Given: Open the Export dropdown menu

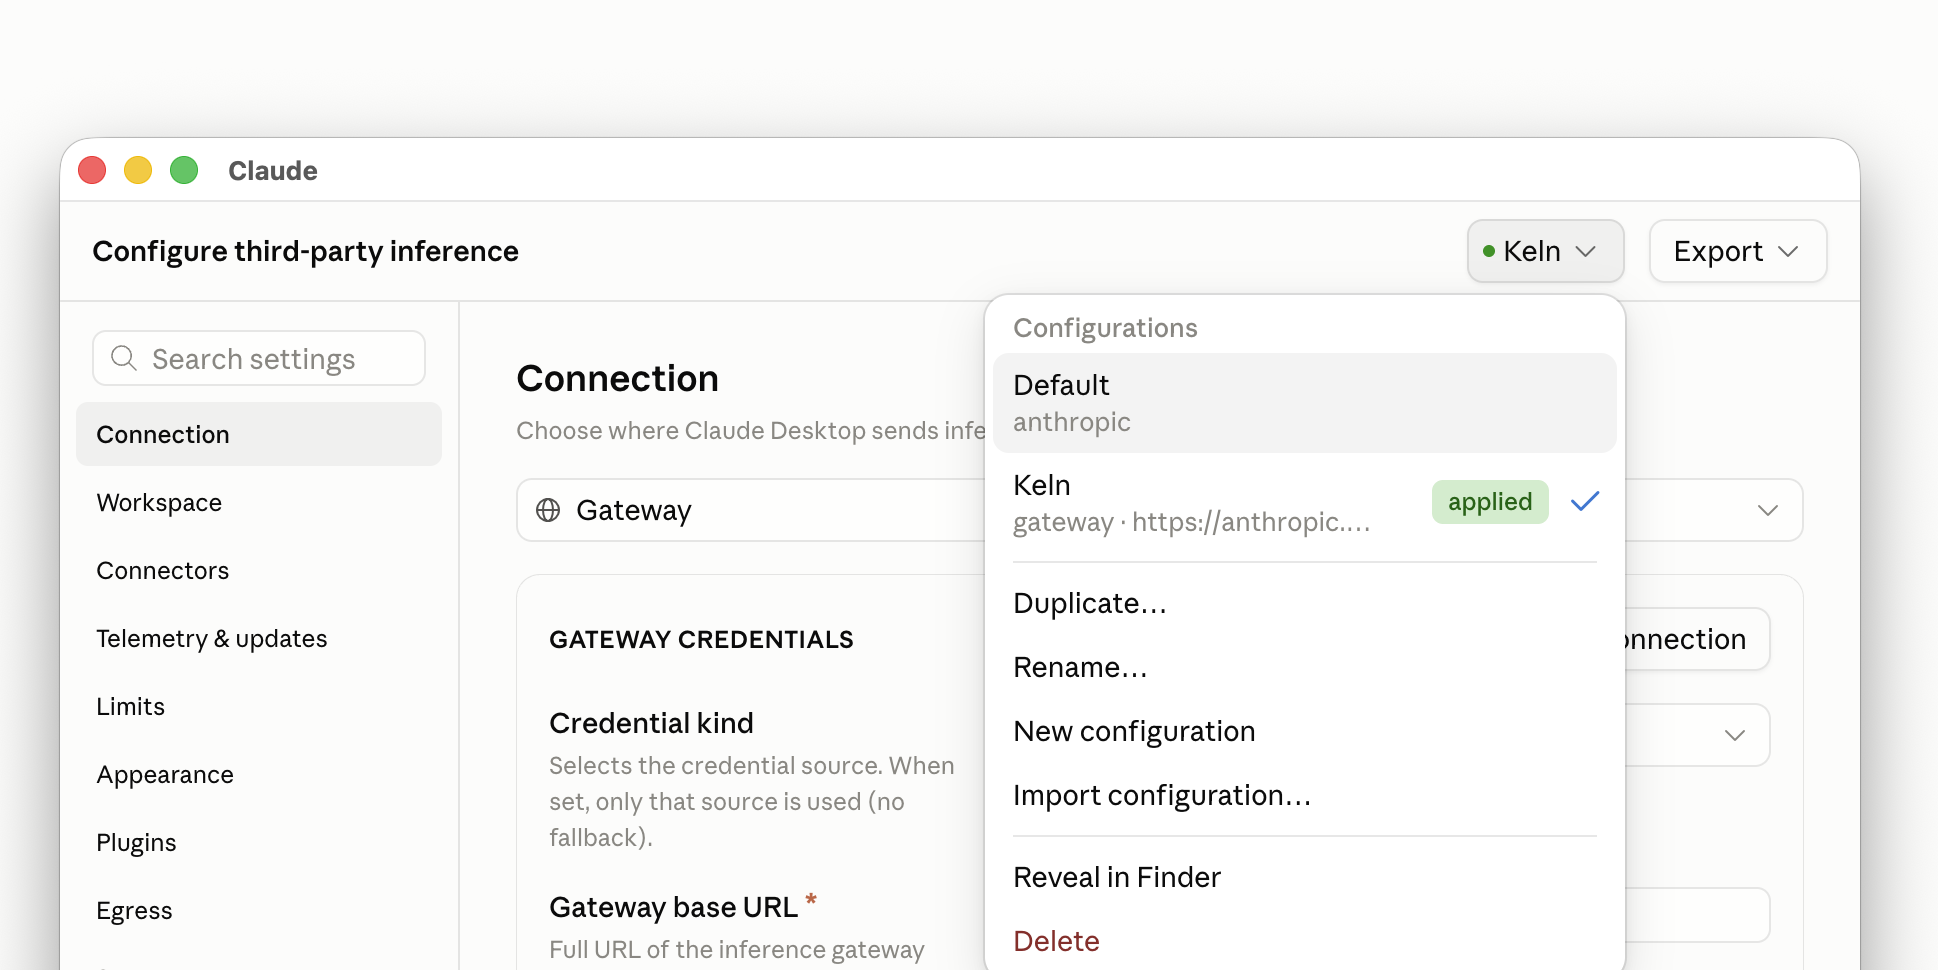Looking at the screenshot, I should click(x=1738, y=251).
